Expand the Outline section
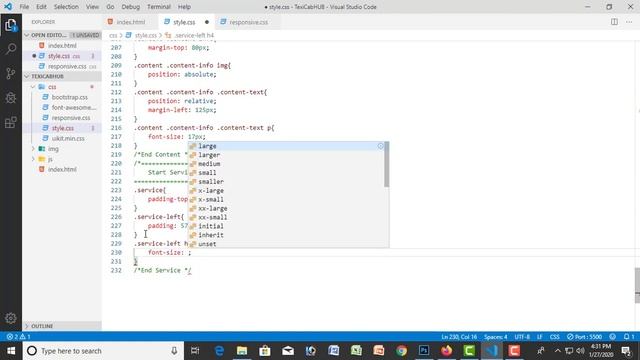640x360 pixels. click(x=27, y=326)
